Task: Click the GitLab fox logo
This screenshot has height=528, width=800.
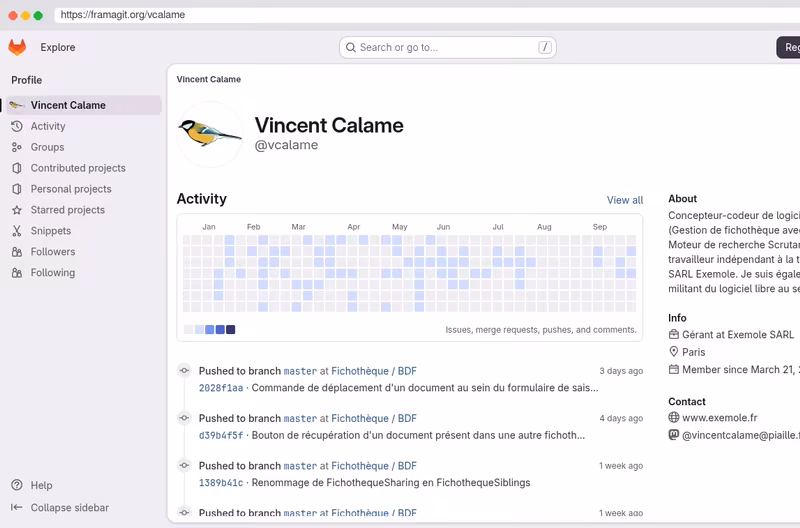Action: coord(17,47)
